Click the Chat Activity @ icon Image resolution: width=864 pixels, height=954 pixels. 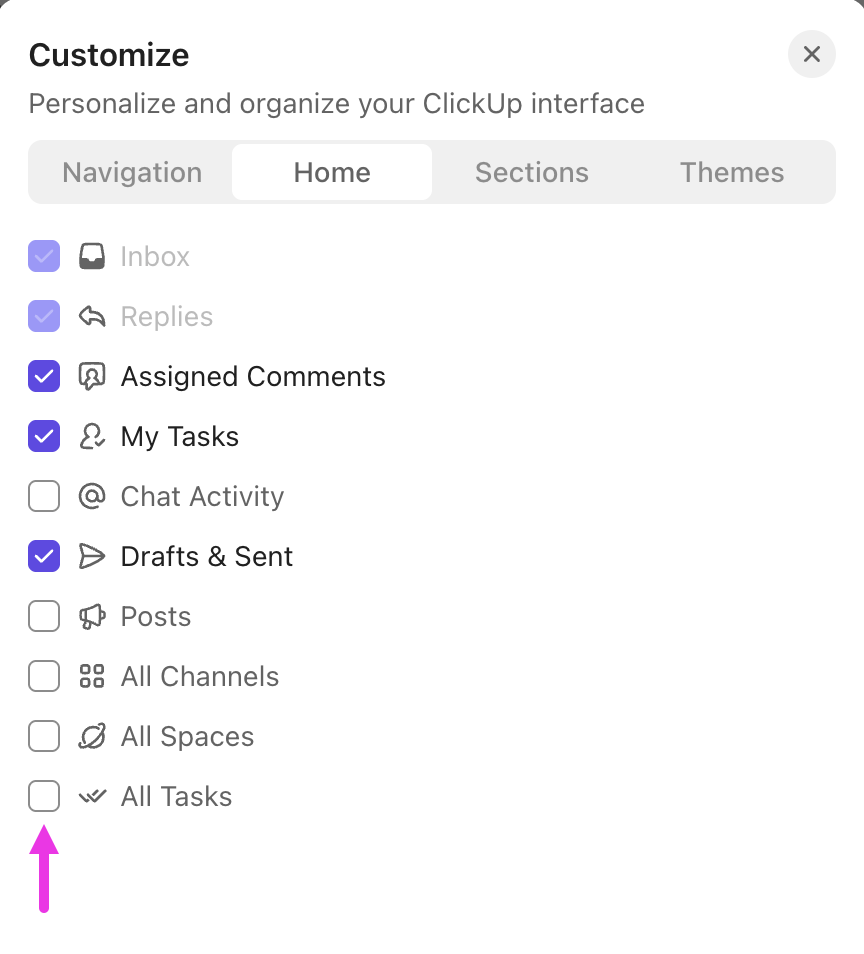(92, 496)
